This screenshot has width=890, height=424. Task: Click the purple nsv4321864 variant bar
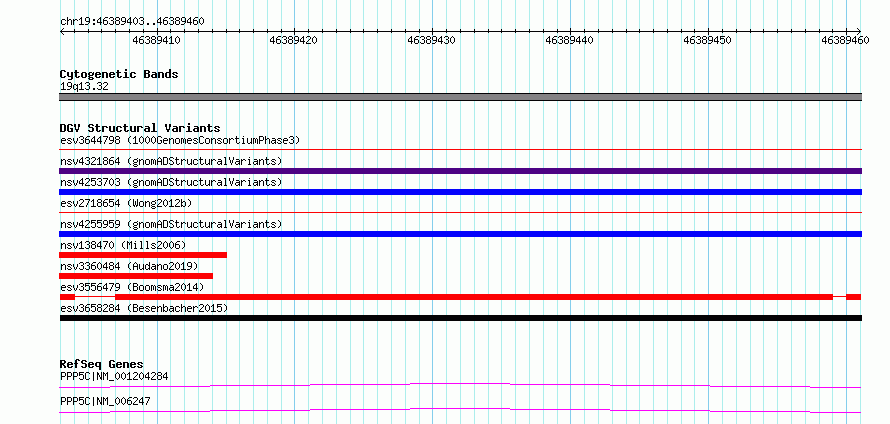click(460, 171)
